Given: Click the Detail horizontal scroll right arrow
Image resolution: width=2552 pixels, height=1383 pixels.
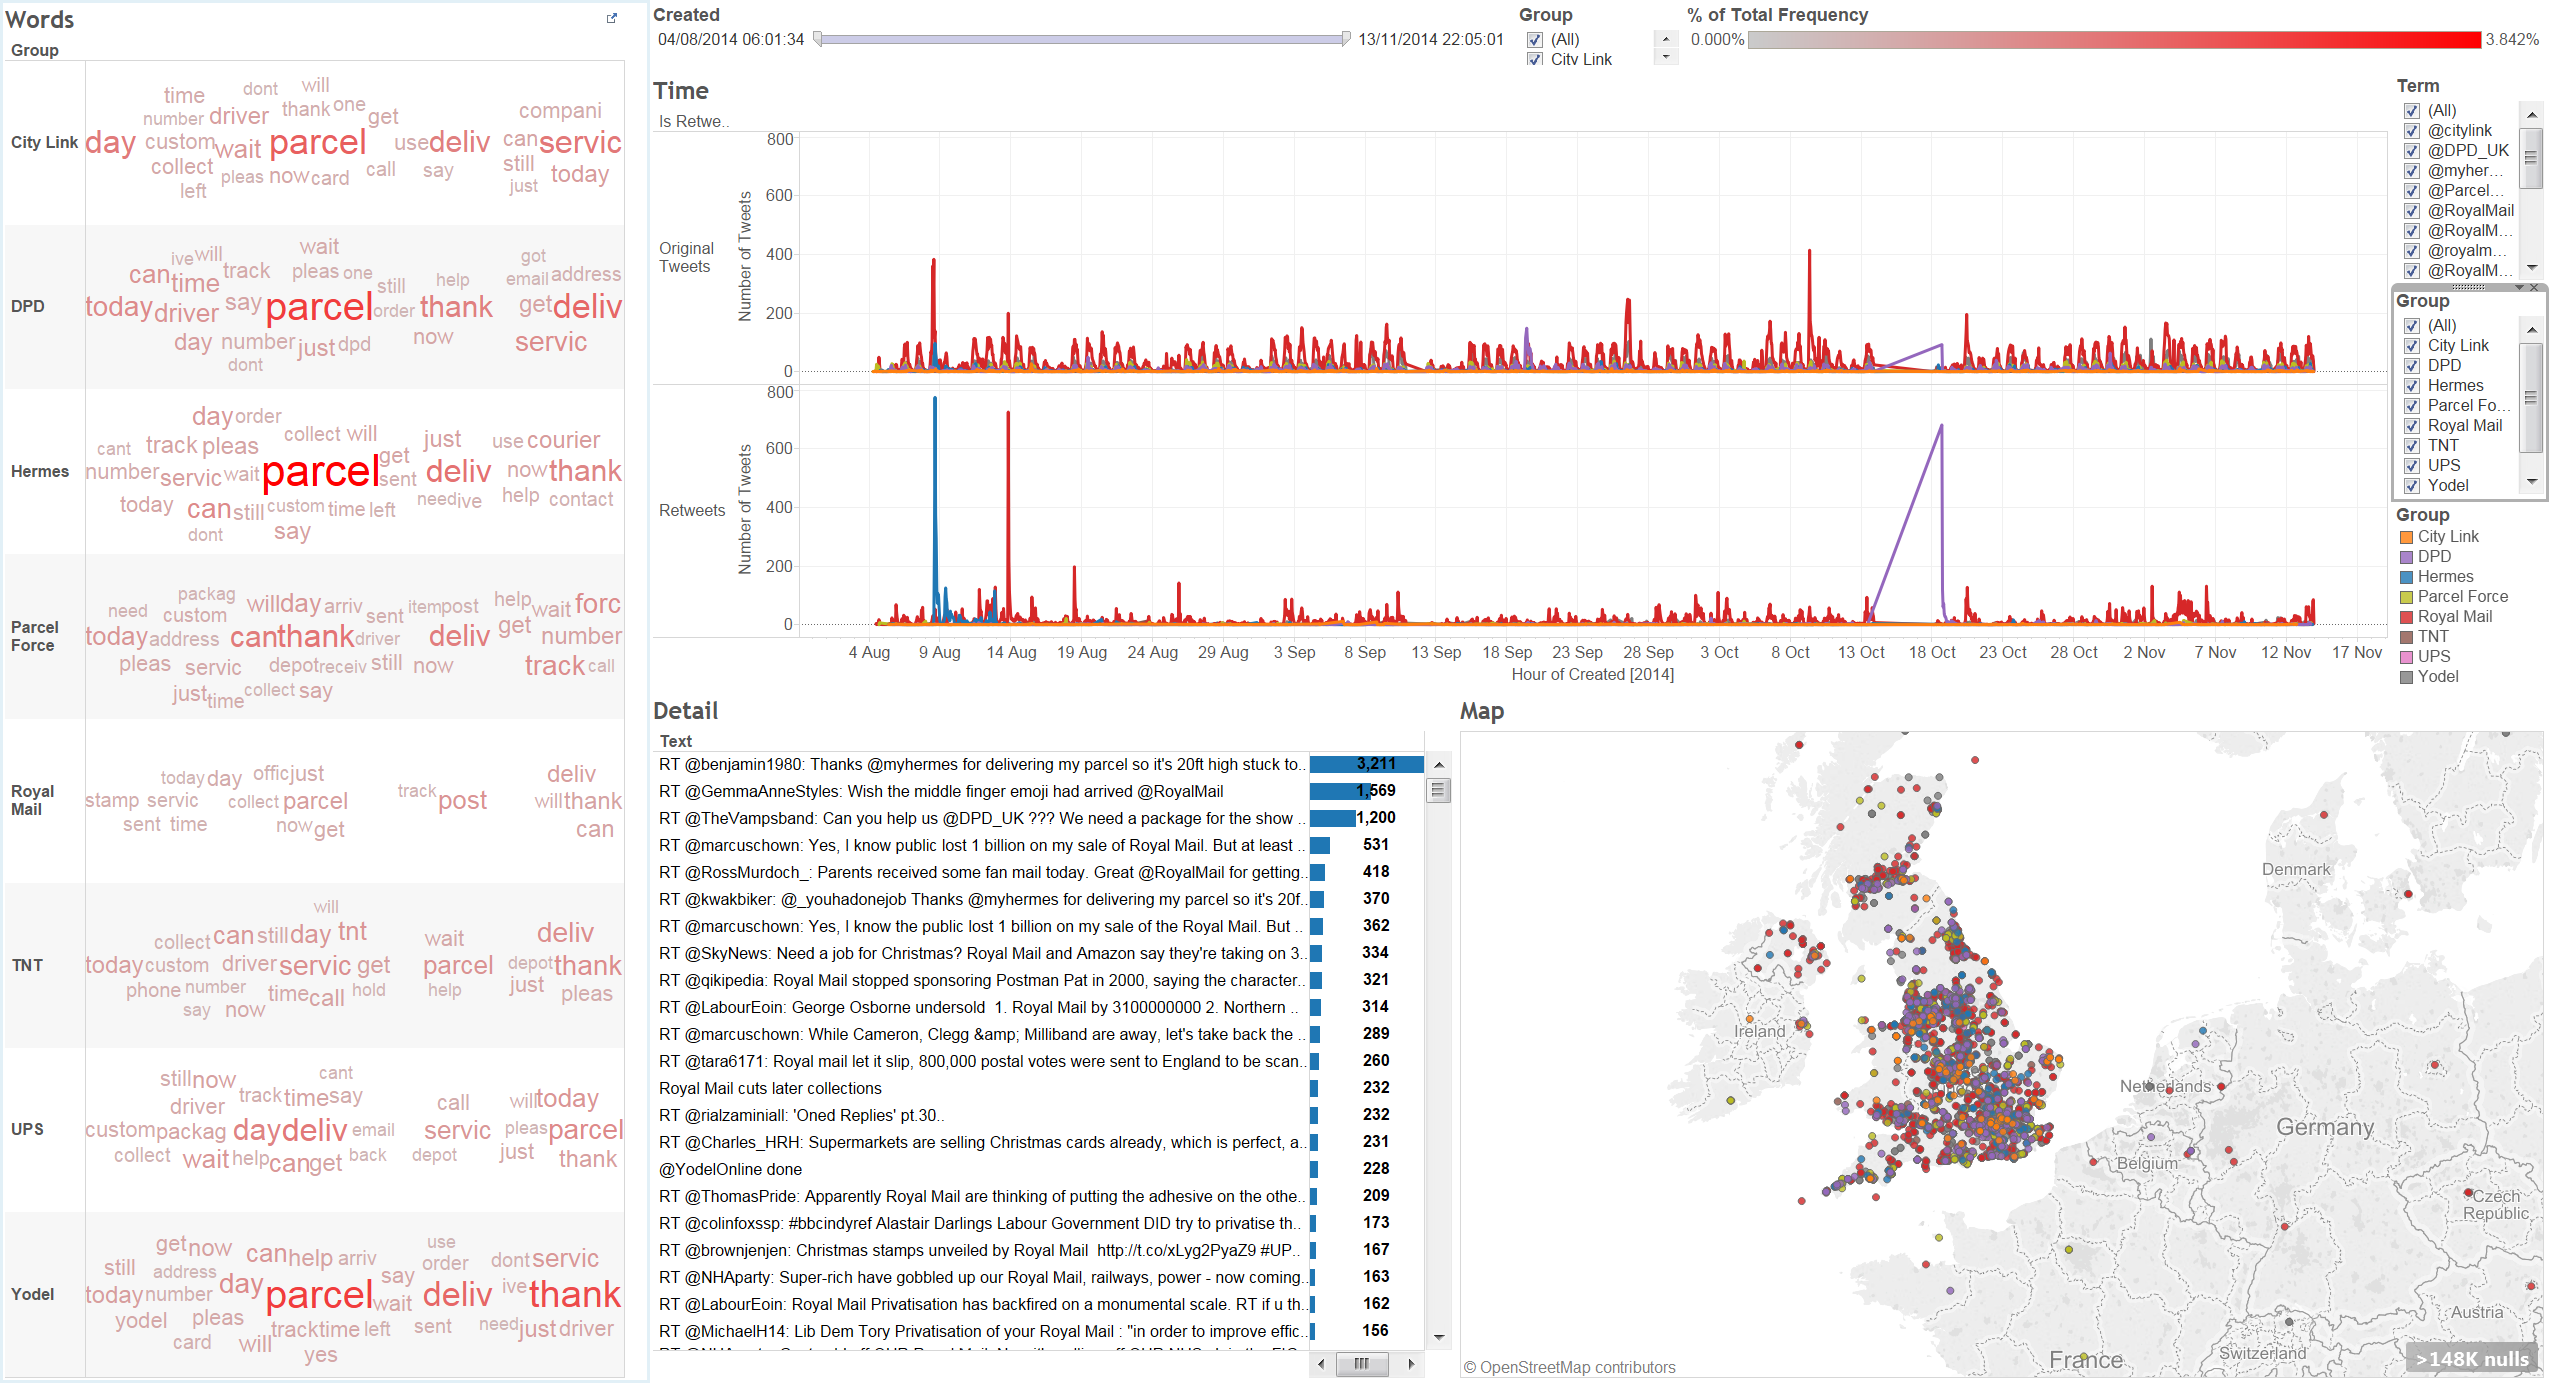Looking at the screenshot, I should click(1411, 1364).
